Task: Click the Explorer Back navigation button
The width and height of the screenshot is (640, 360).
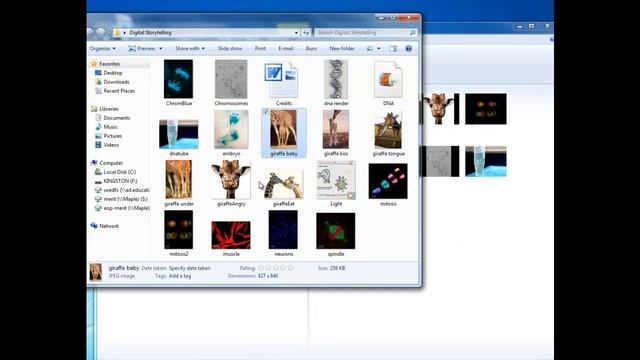Action: coord(91,33)
